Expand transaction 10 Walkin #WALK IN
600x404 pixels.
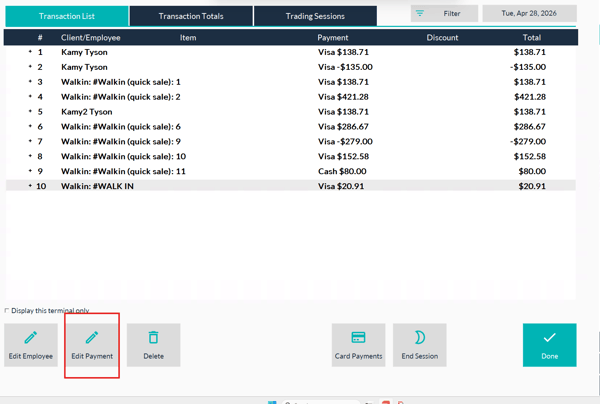[x=30, y=186]
